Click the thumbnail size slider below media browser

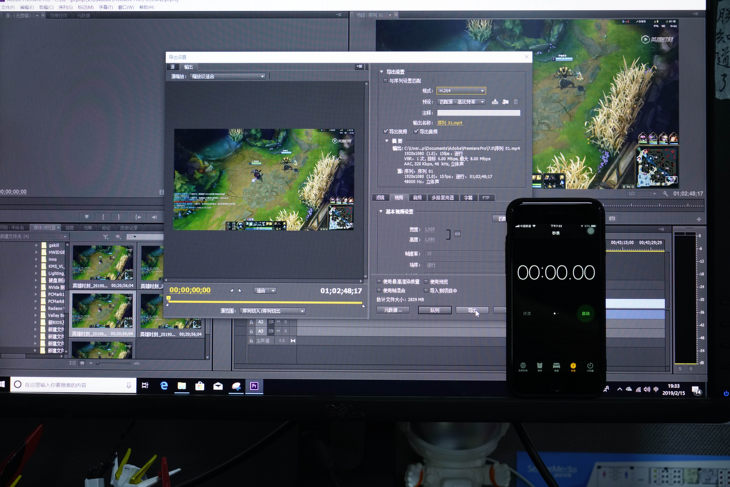(114, 363)
